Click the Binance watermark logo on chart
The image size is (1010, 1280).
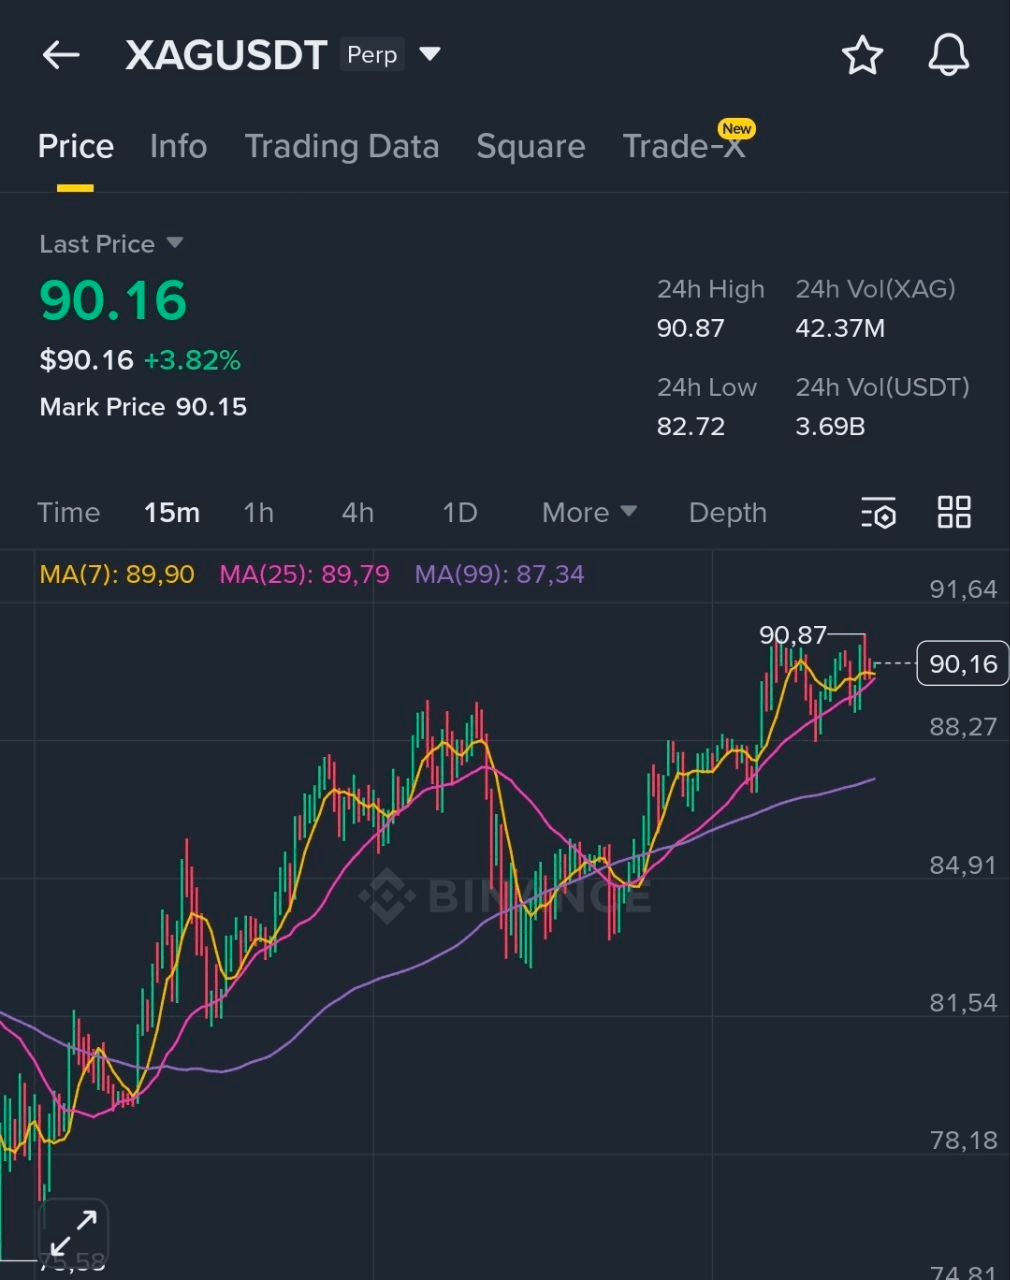(505, 894)
